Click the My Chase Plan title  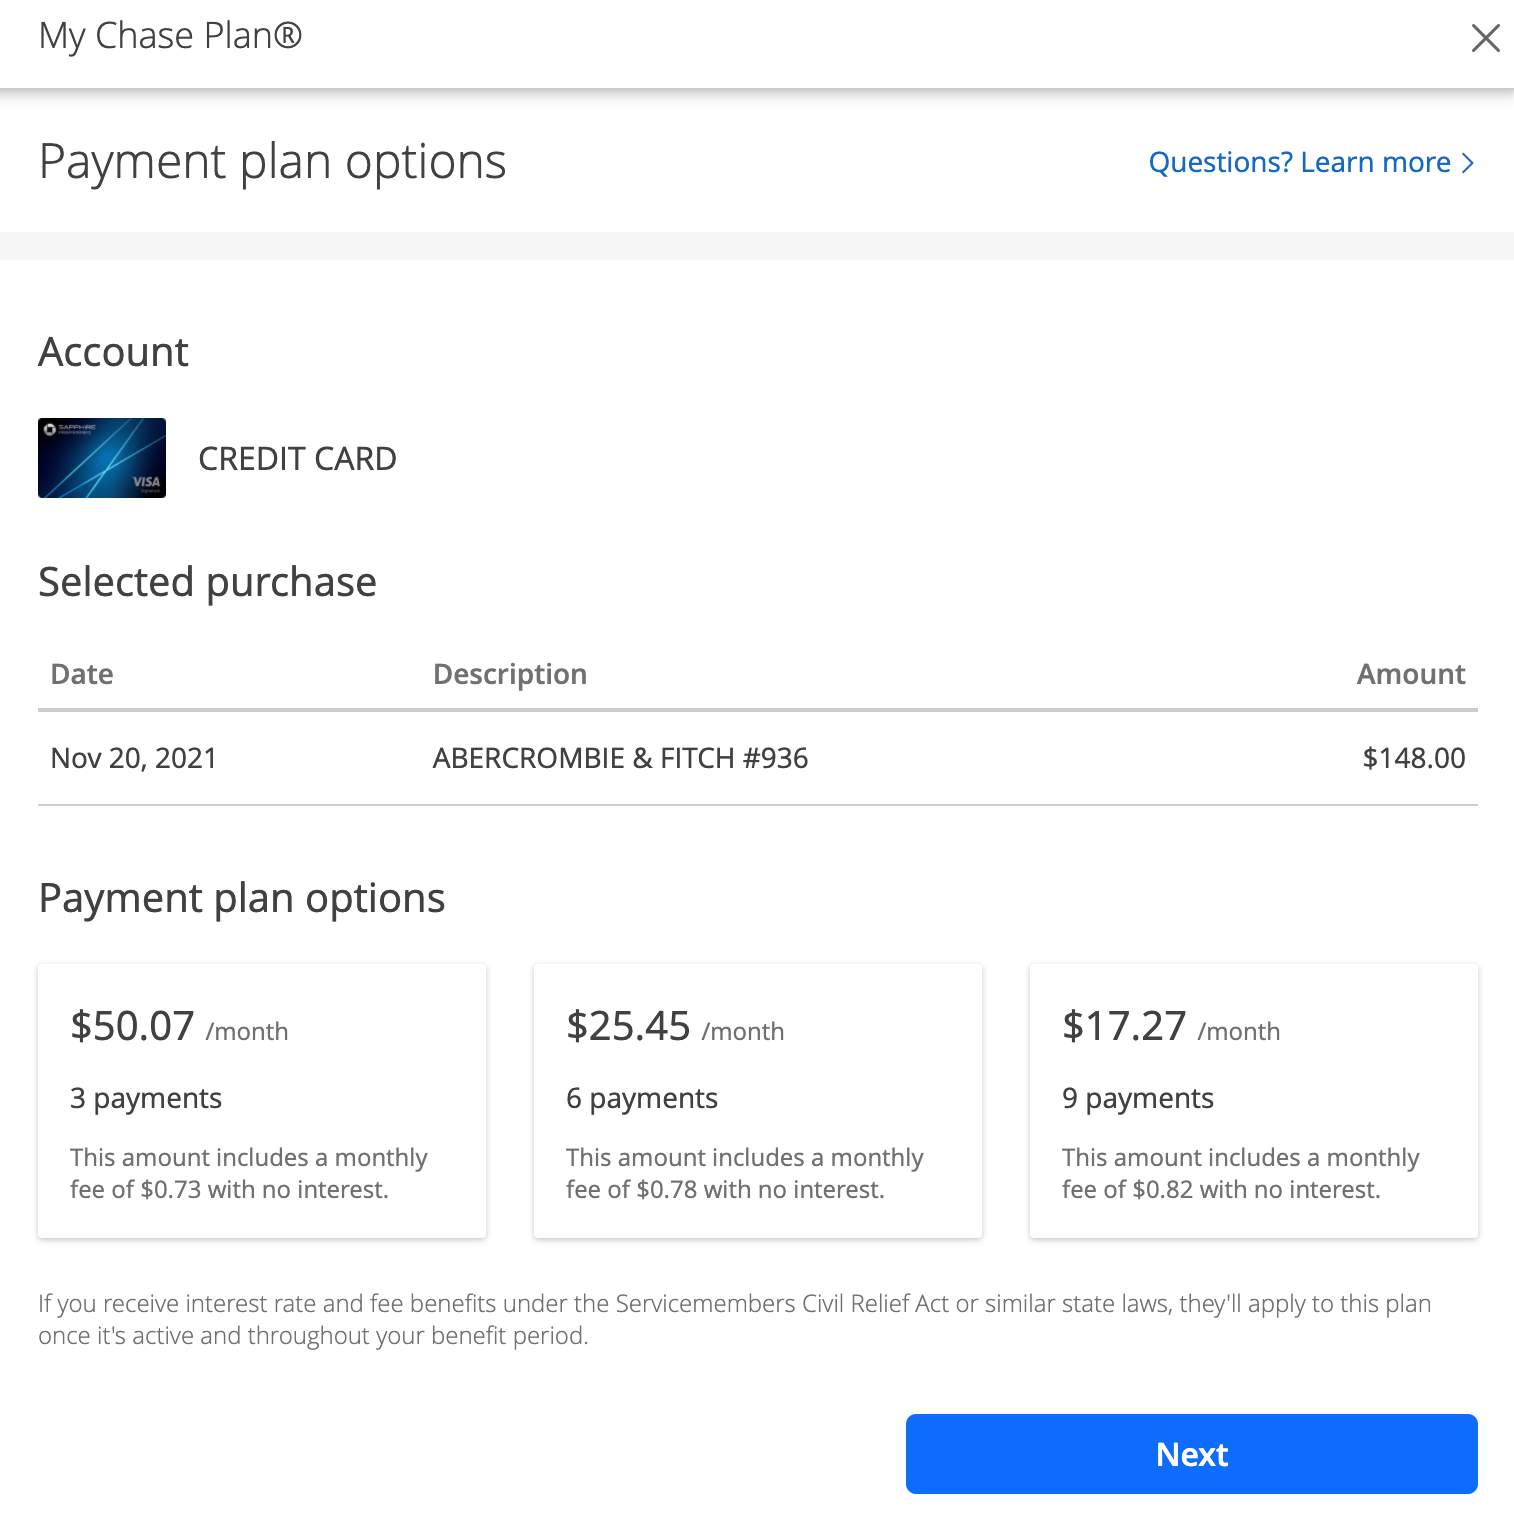pos(170,36)
